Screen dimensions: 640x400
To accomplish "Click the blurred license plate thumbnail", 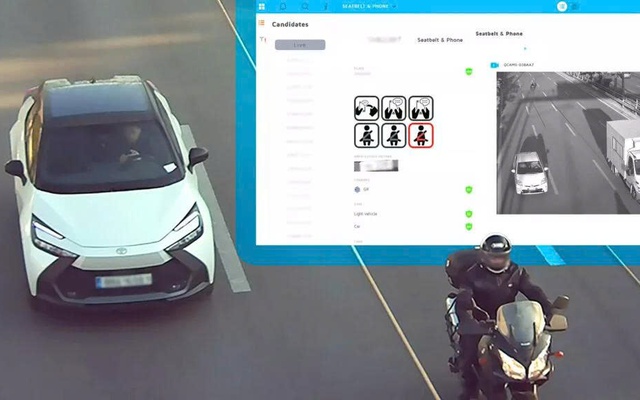I will click(x=376, y=165).
